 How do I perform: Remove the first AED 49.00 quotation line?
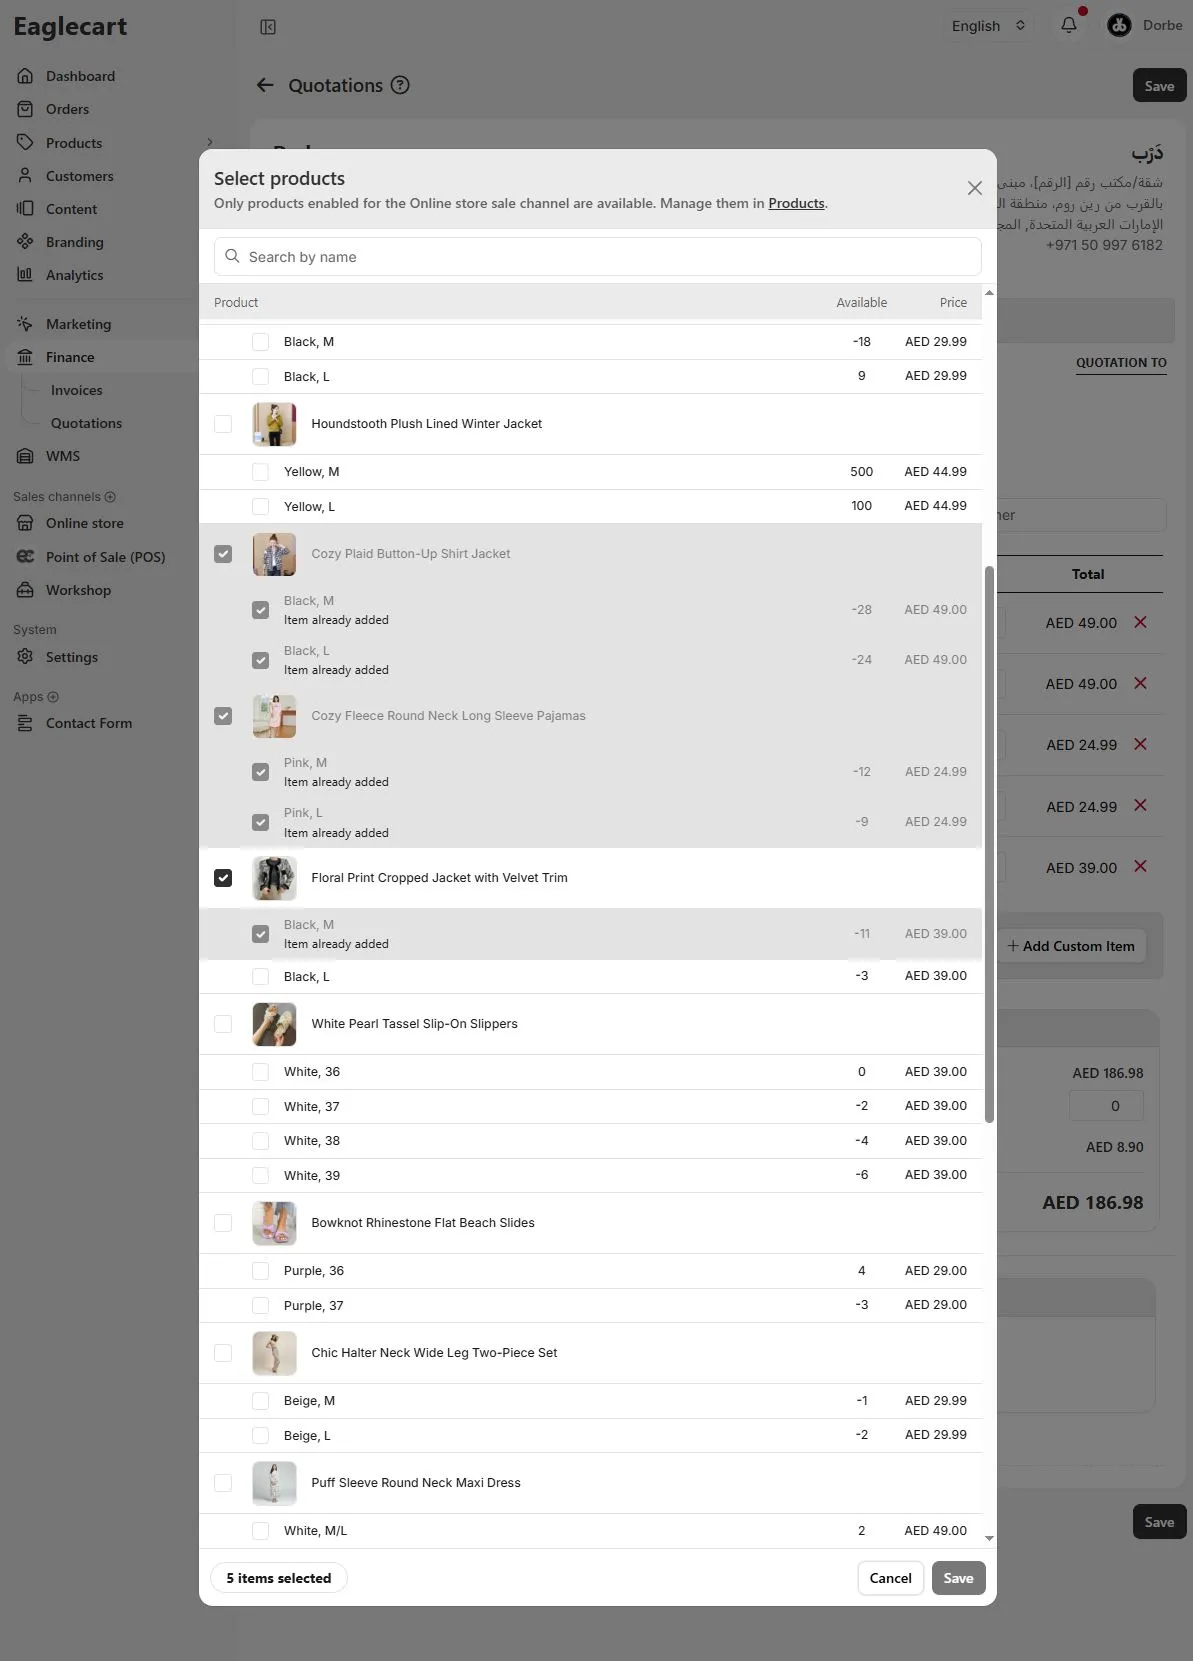click(x=1140, y=622)
